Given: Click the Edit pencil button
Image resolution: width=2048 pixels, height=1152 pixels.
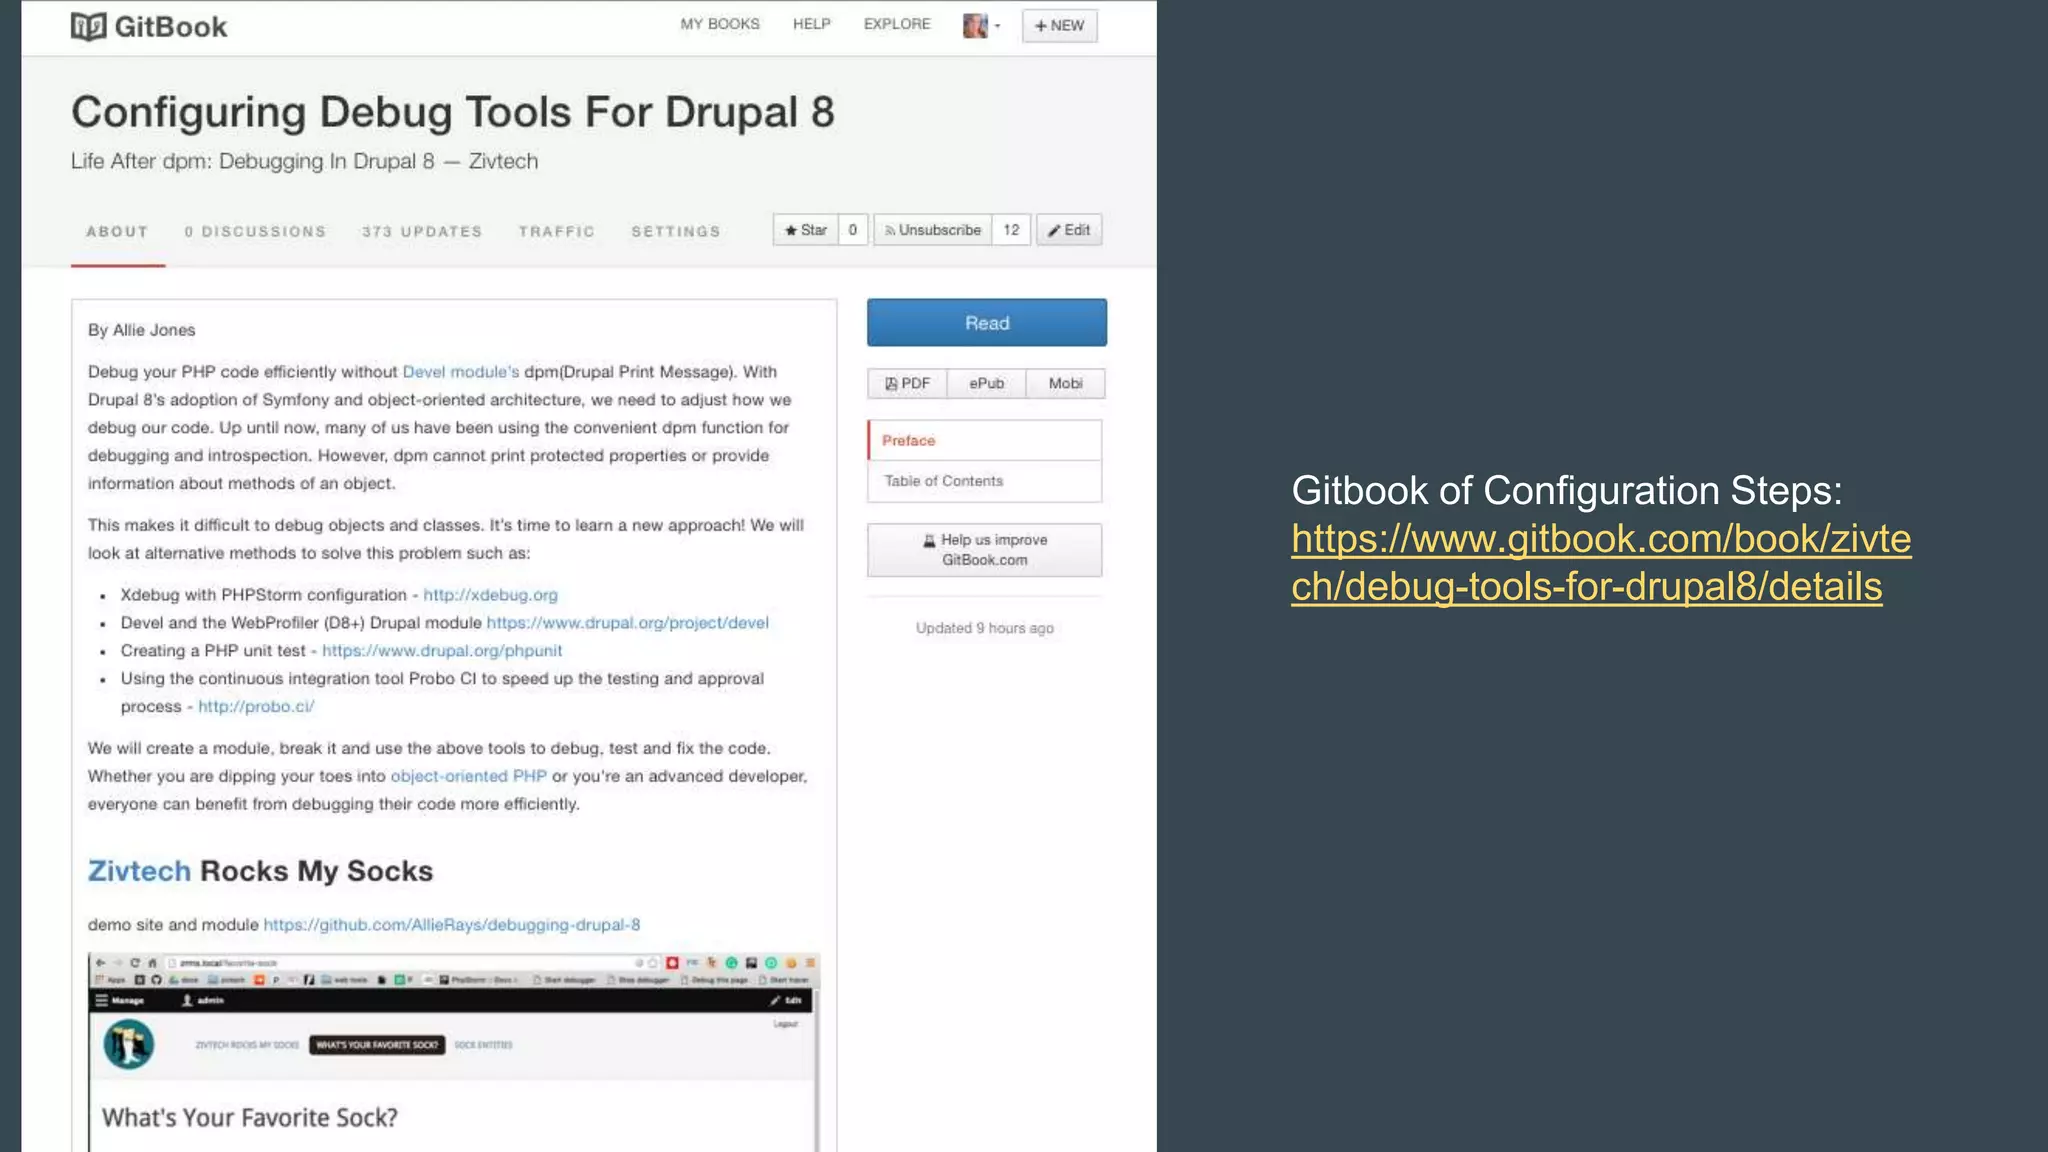Looking at the screenshot, I should pyautogui.click(x=1069, y=230).
